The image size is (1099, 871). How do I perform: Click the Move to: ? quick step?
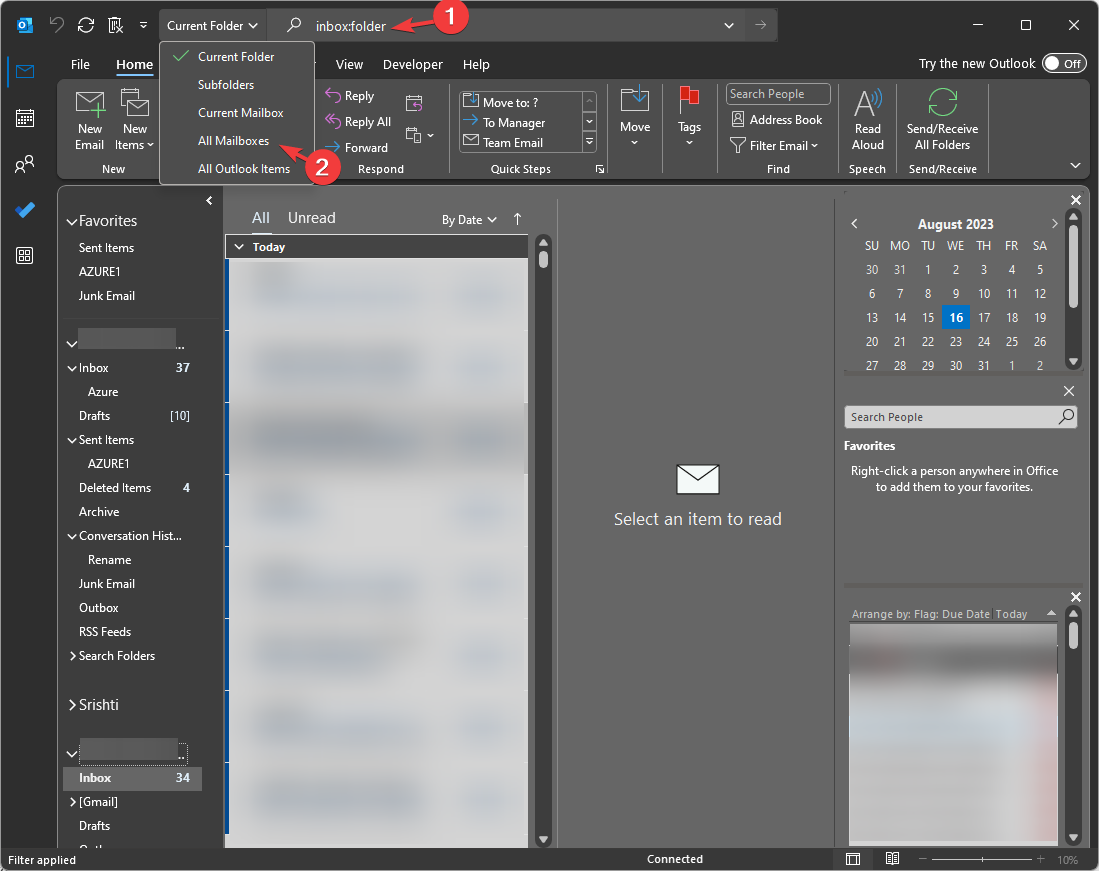(x=521, y=102)
